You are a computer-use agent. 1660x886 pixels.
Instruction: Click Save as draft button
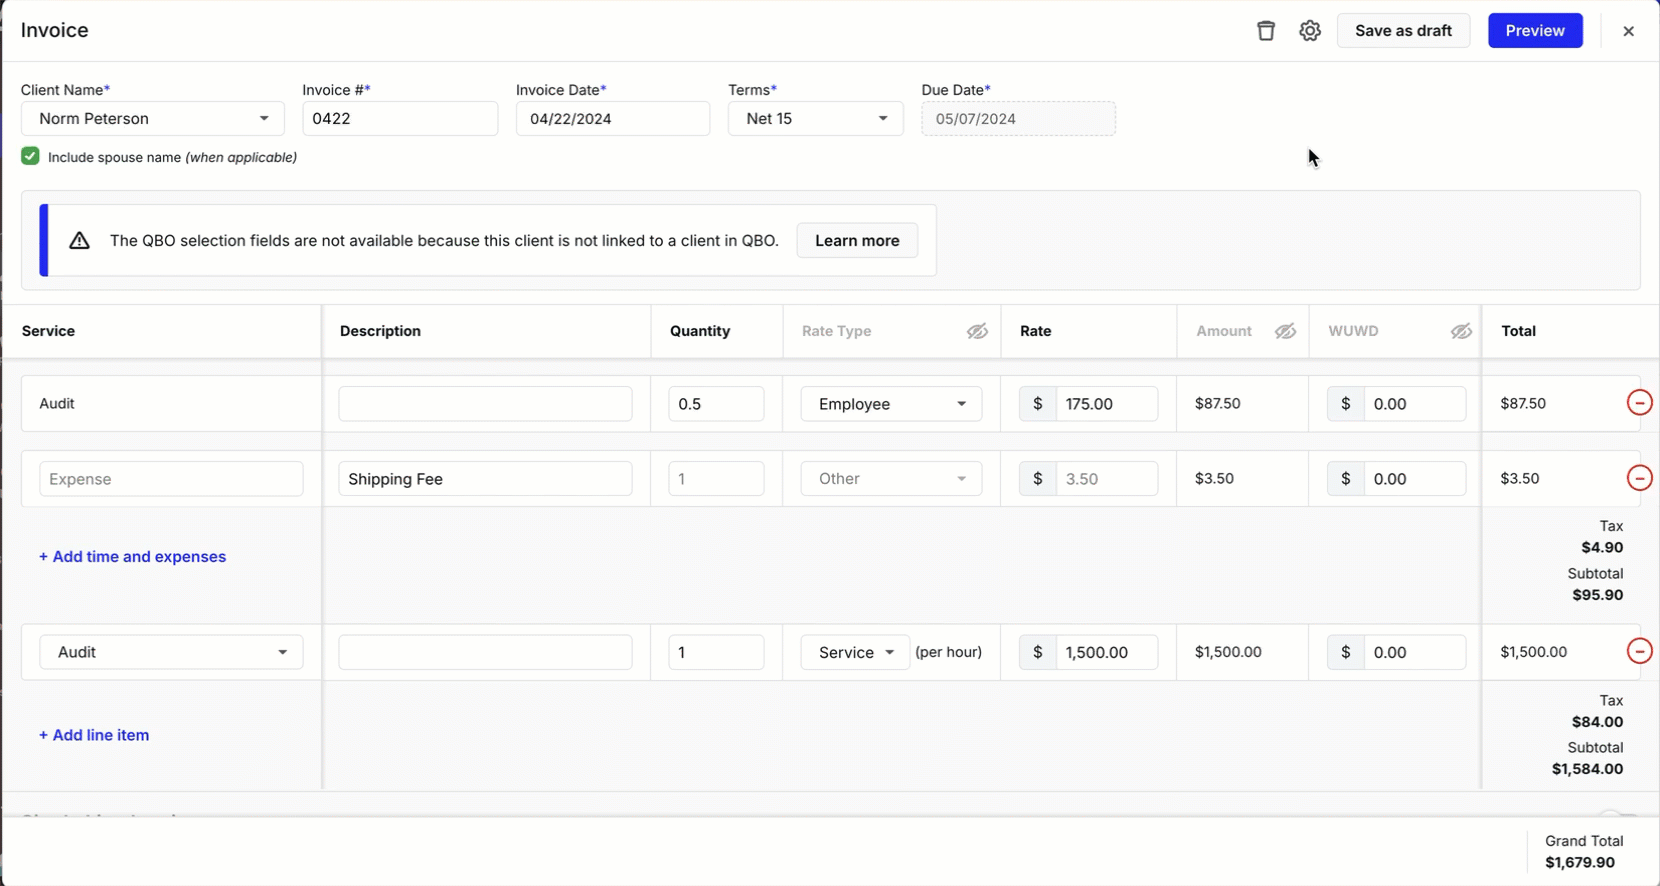(x=1402, y=31)
